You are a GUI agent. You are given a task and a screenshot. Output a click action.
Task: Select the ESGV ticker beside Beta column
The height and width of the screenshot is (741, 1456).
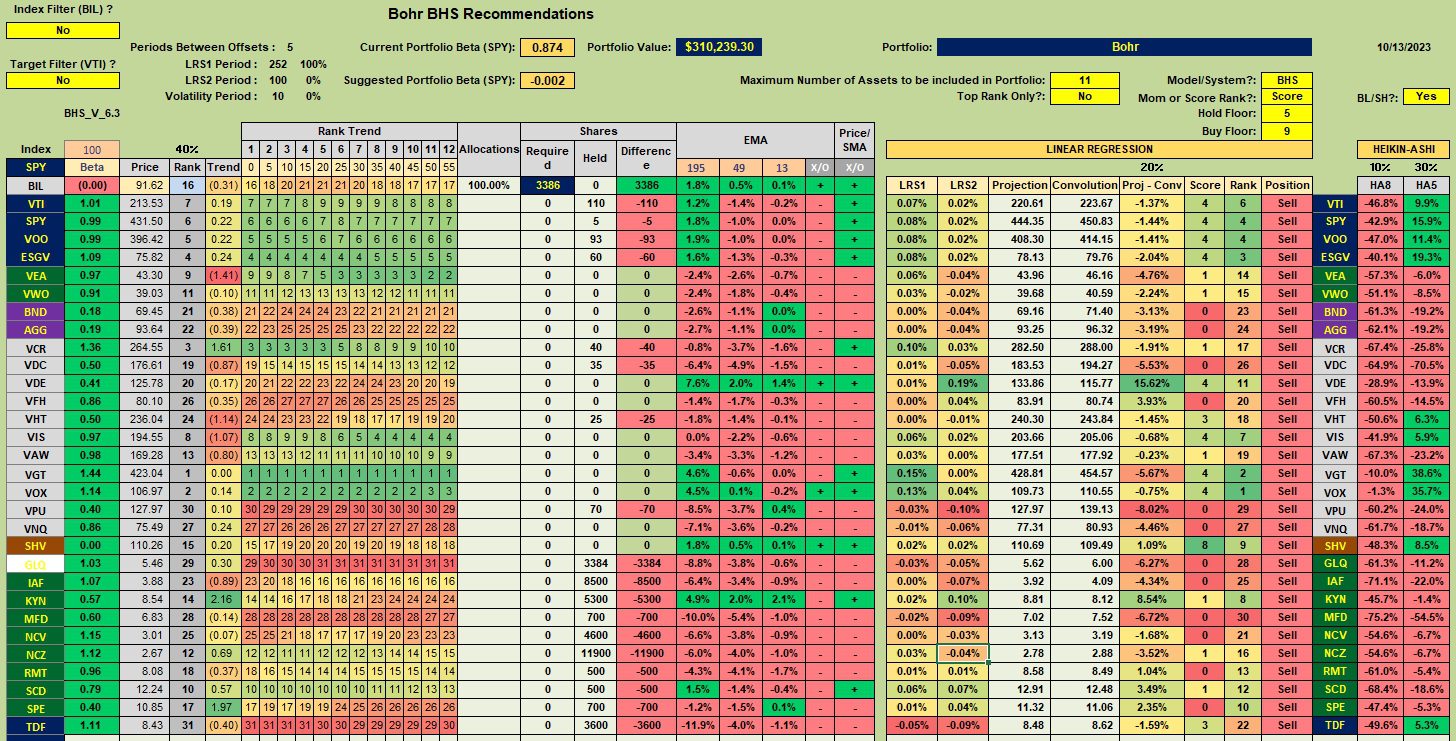(x=35, y=257)
